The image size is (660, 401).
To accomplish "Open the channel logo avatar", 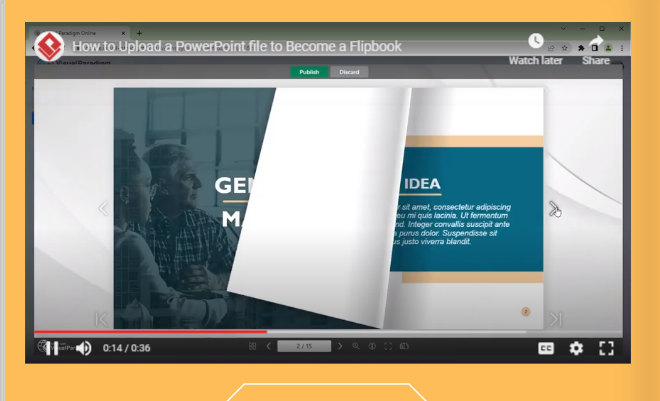I will [x=50, y=45].
